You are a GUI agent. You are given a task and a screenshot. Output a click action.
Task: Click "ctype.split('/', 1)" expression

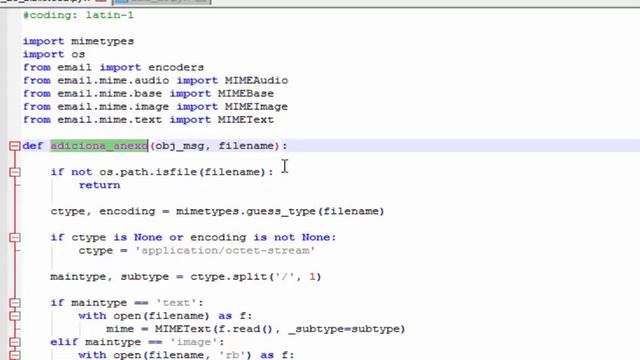click(x=256, y=277)
